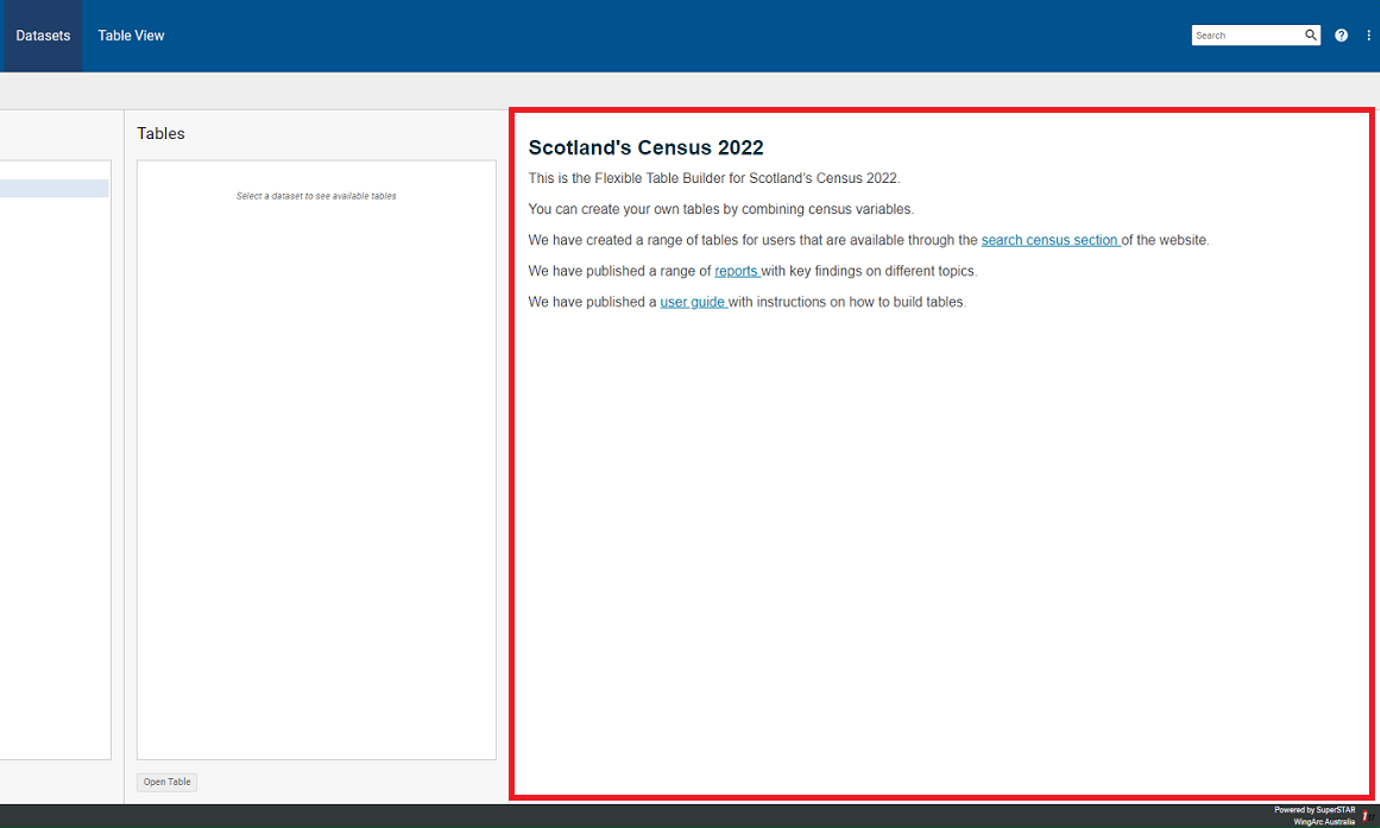Open the "reports" hyperlink
This screenshot has width=1380, height=828.
point(736,271)
